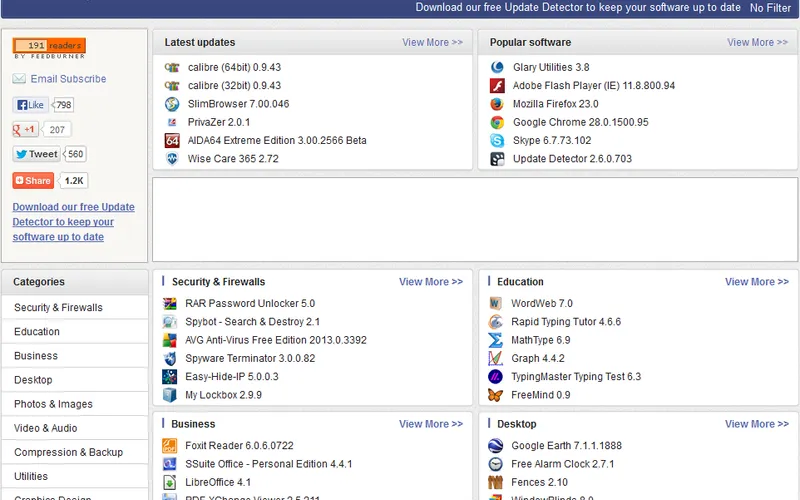The image size is (800, 500).
Task: Open the Google Earth 7.1.1.1888 link
Action: click(x=566, y=446)
